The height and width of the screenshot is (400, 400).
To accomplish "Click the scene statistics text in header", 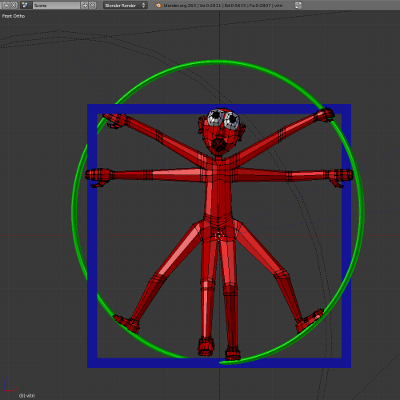I will coord(223,5).
